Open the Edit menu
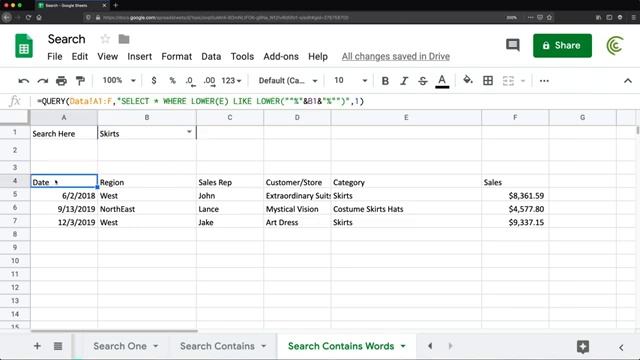640x360 pixels. click(x=80, y=57)
